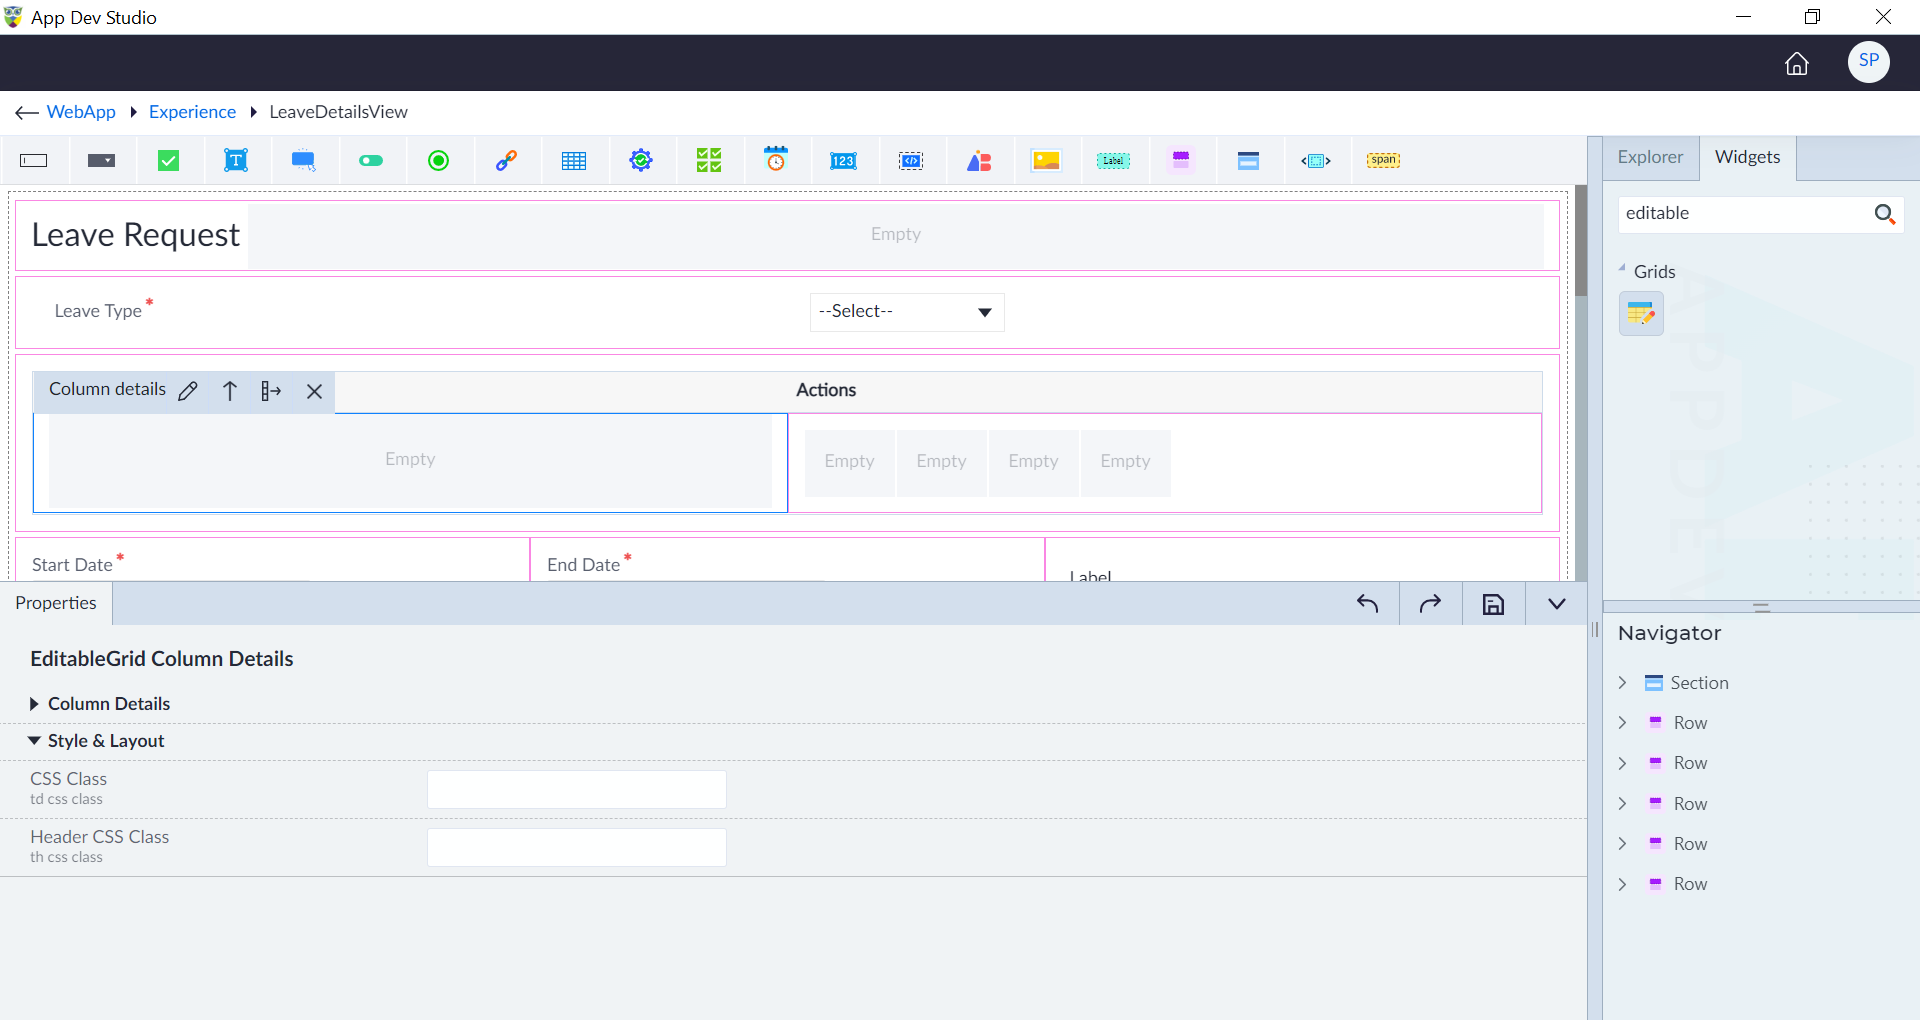
Task: Save the view with the disk icon
Action: pyautogui.click(x=1494, y=604)
